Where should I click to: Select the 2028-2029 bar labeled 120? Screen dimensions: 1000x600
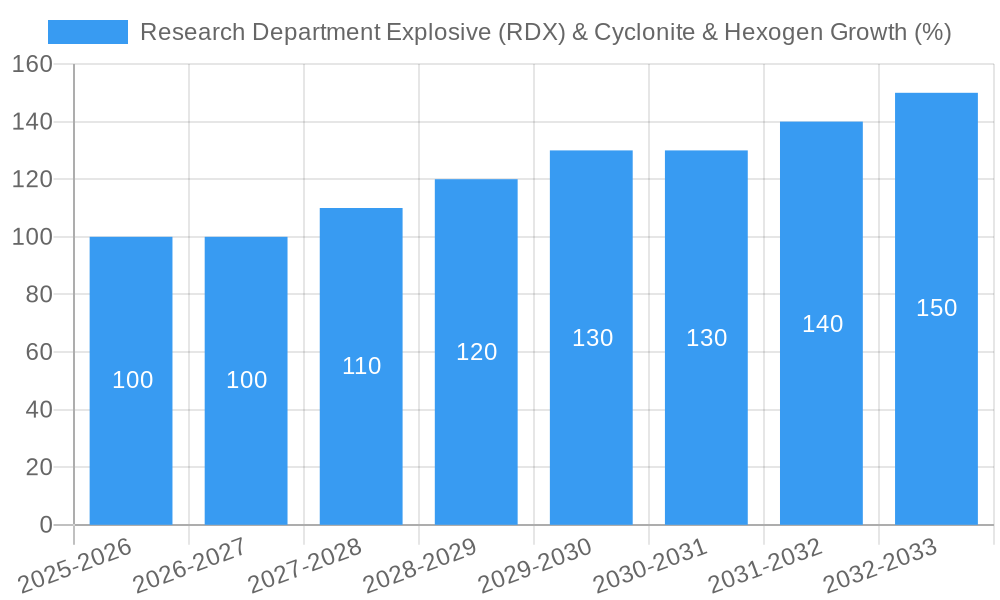tap(476, 352)
